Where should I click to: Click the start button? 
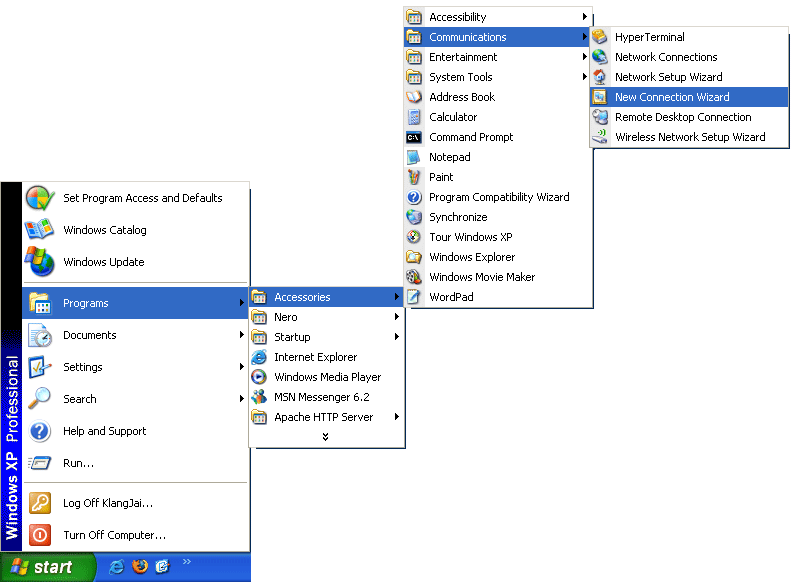point(48,567)
